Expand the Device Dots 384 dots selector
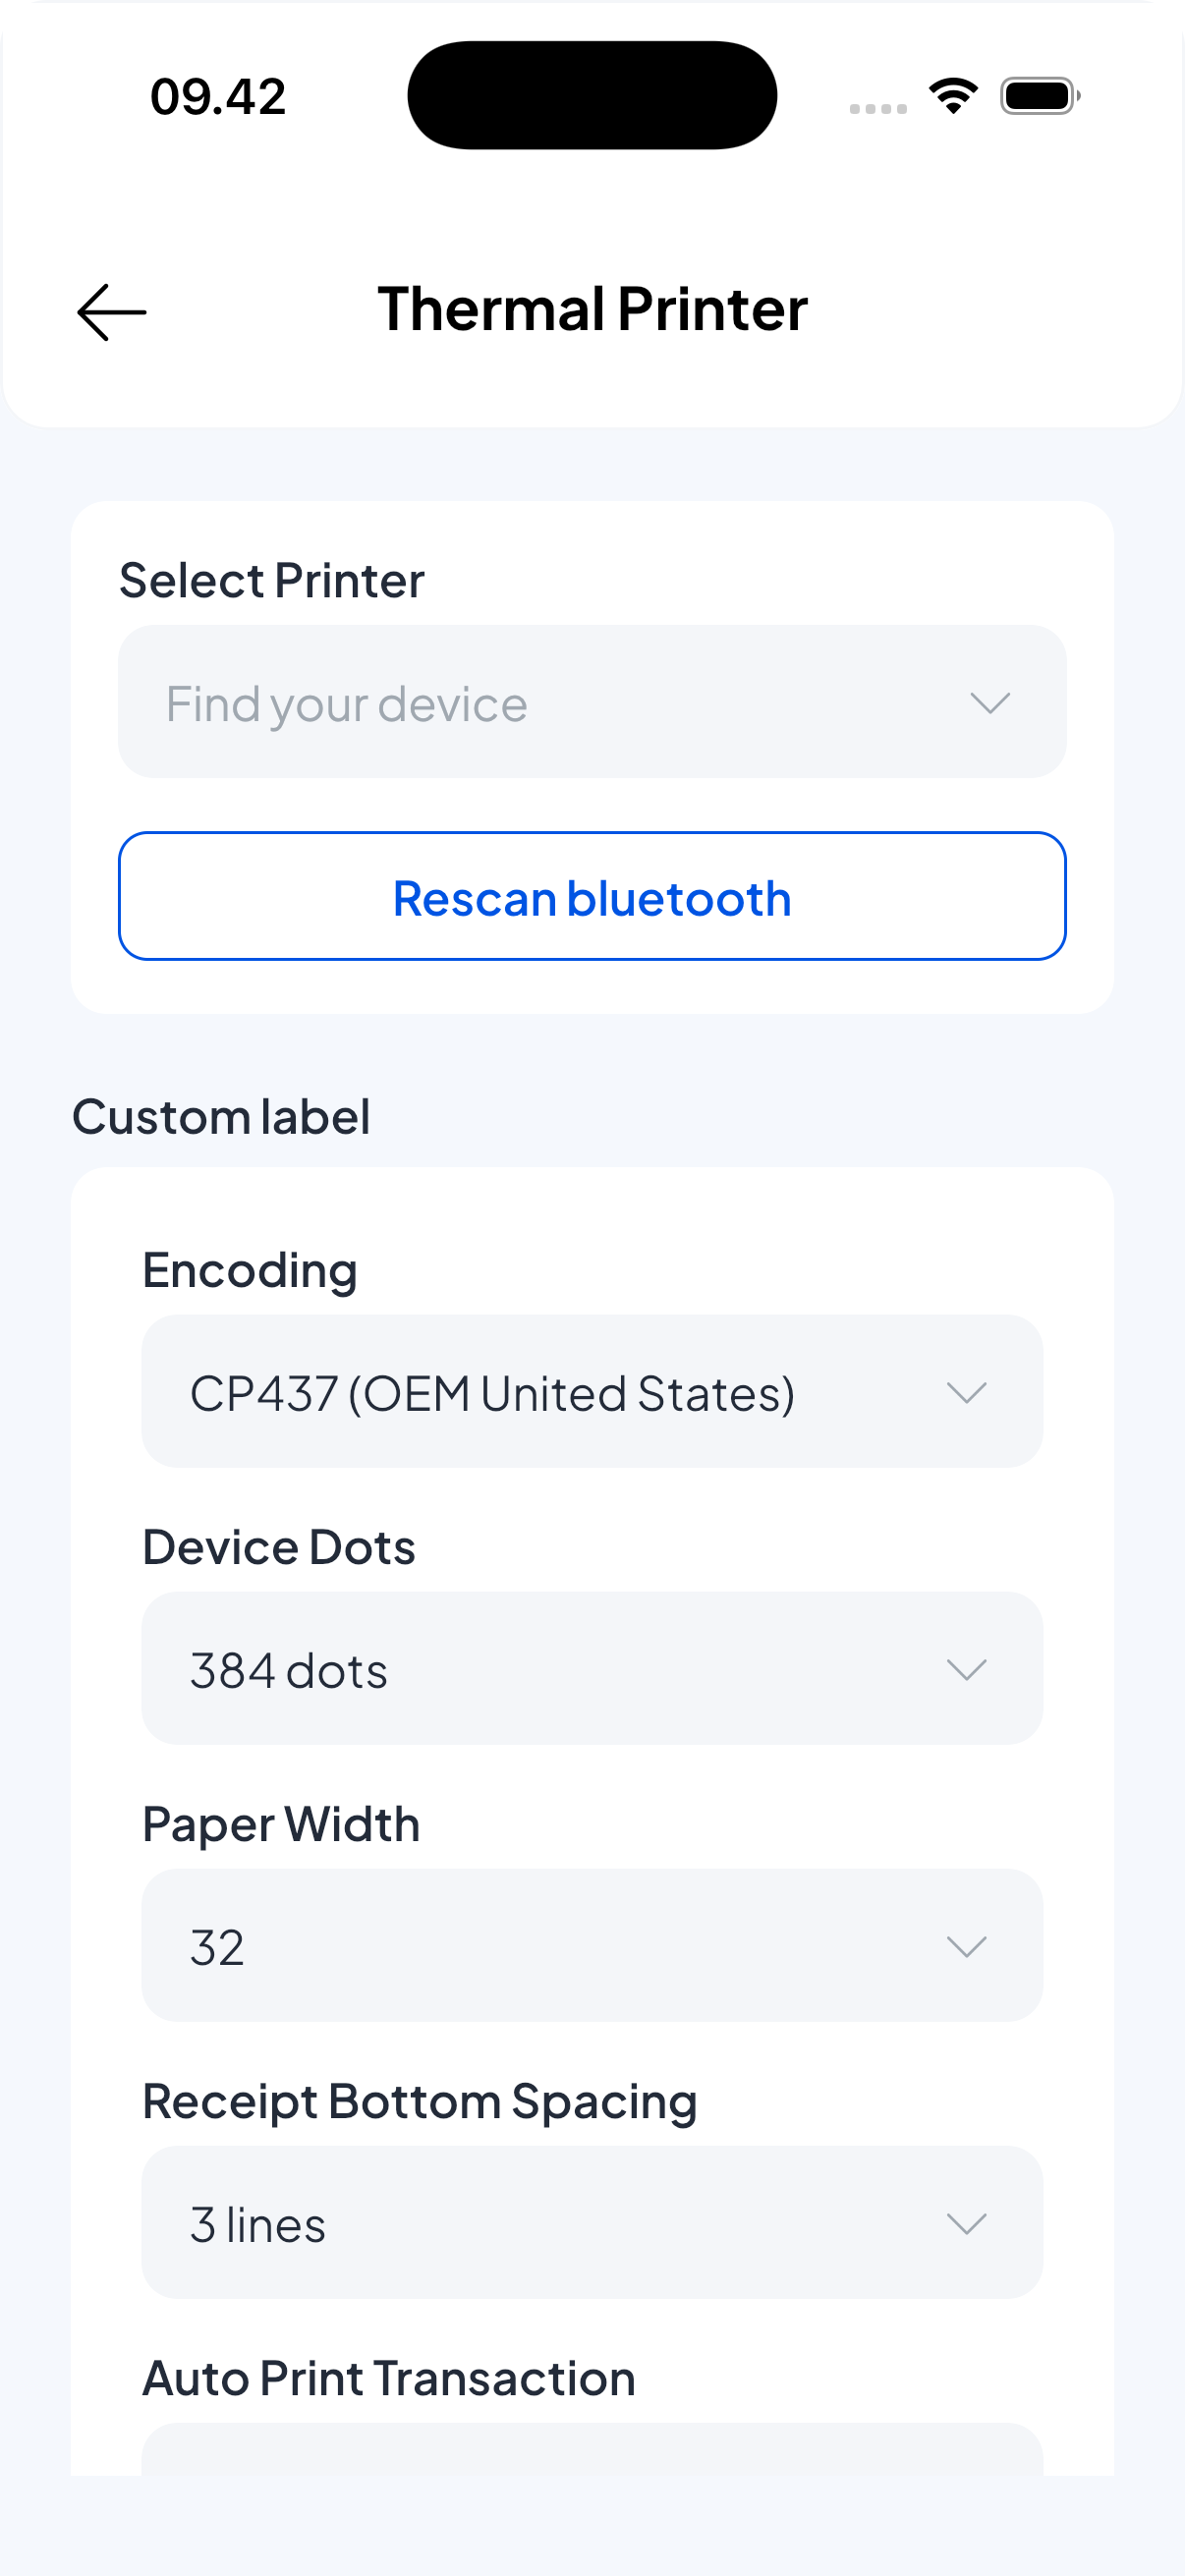 pos(591,1668)
